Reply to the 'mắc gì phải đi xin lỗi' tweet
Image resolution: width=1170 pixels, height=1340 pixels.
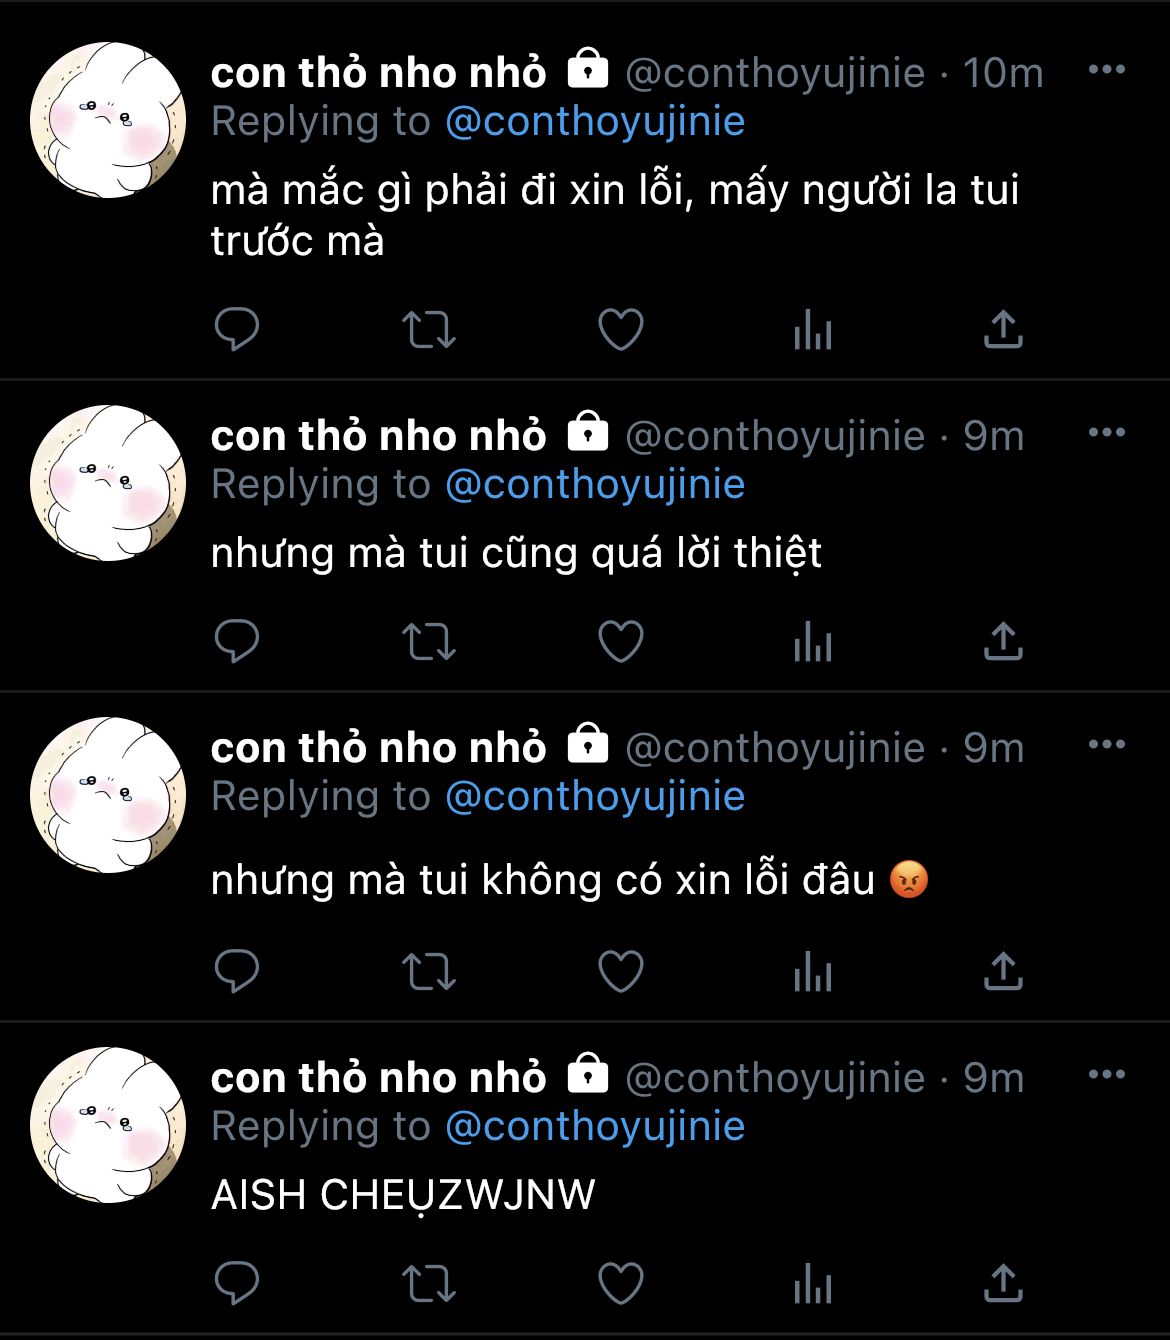[x=237, y=329]
